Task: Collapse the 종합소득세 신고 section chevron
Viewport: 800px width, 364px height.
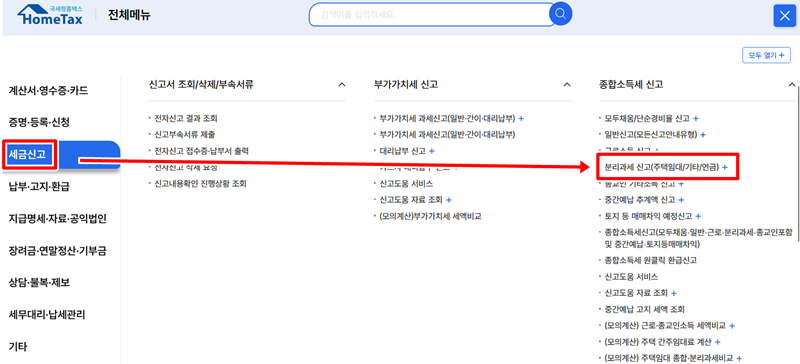Action: 792,85
